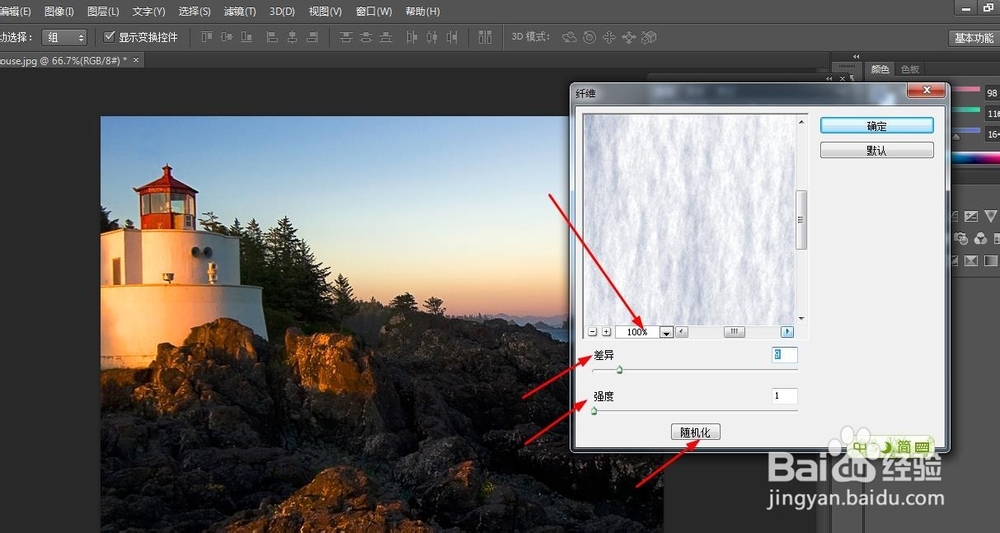
Task: Click the preview horizontal scrollbar thumb
Action: [734, 332]
